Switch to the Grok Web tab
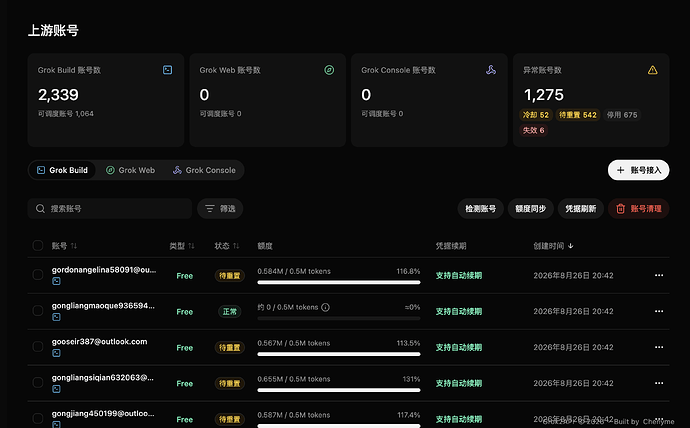The image size is (690, 428). coord(131,170)
